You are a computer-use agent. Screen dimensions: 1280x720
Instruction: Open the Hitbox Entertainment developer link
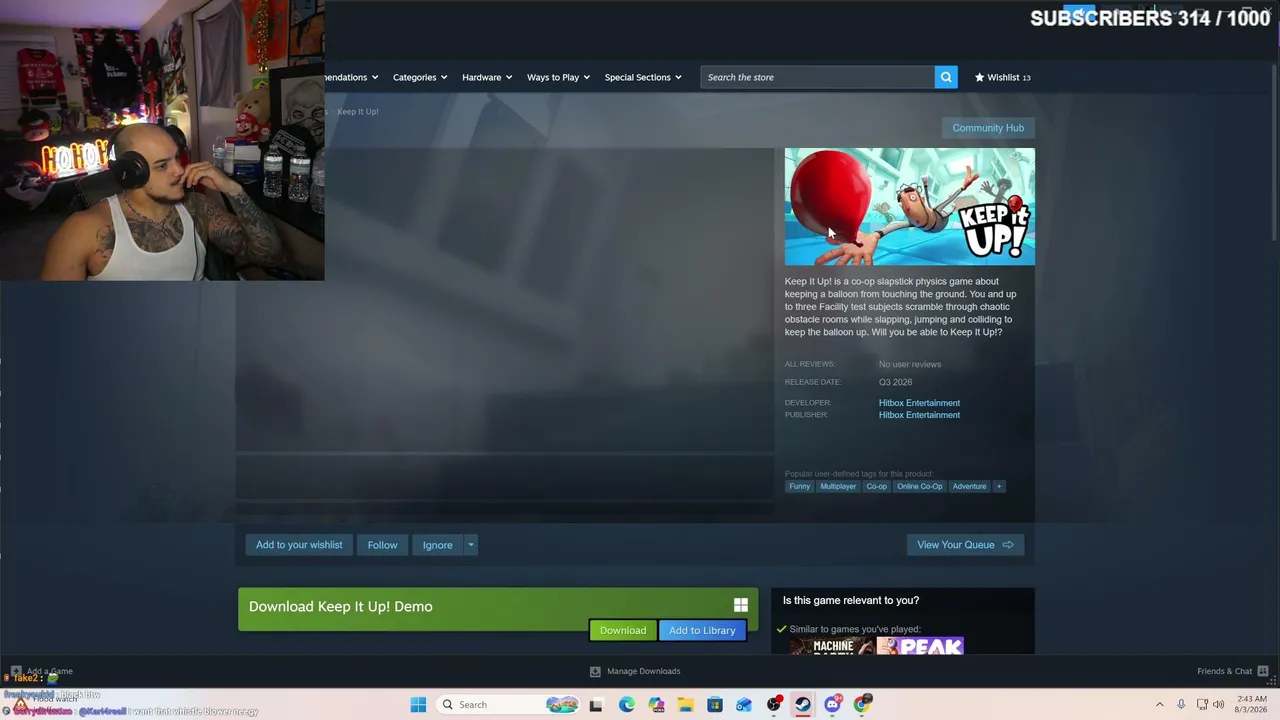click(919, 403)
